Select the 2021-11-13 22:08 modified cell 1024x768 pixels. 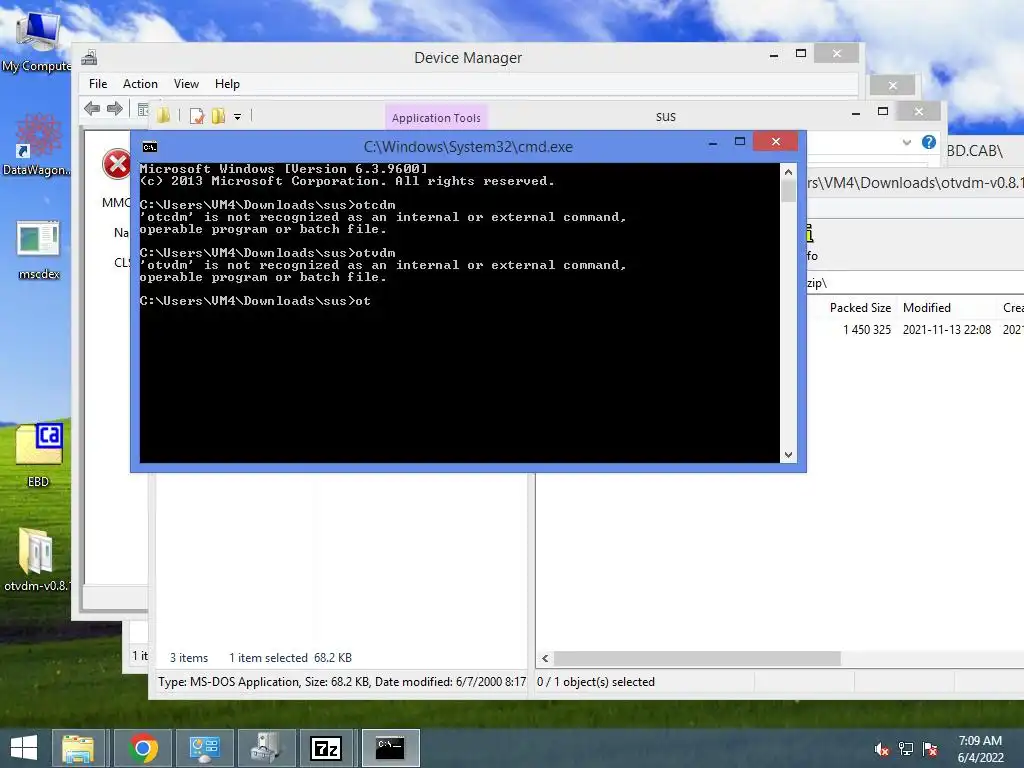[946, 330]
